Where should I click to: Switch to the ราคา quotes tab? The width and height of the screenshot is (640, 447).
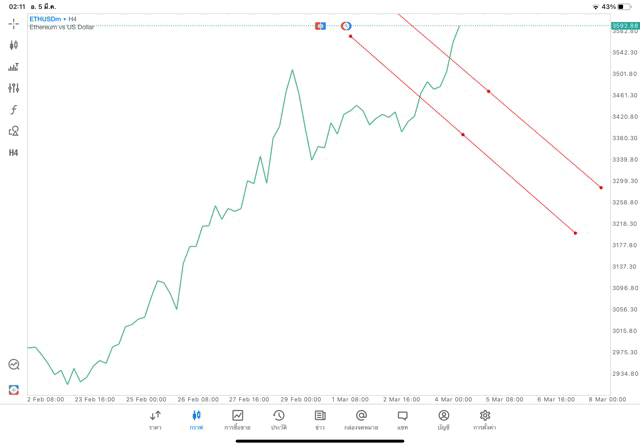point(155,419)
